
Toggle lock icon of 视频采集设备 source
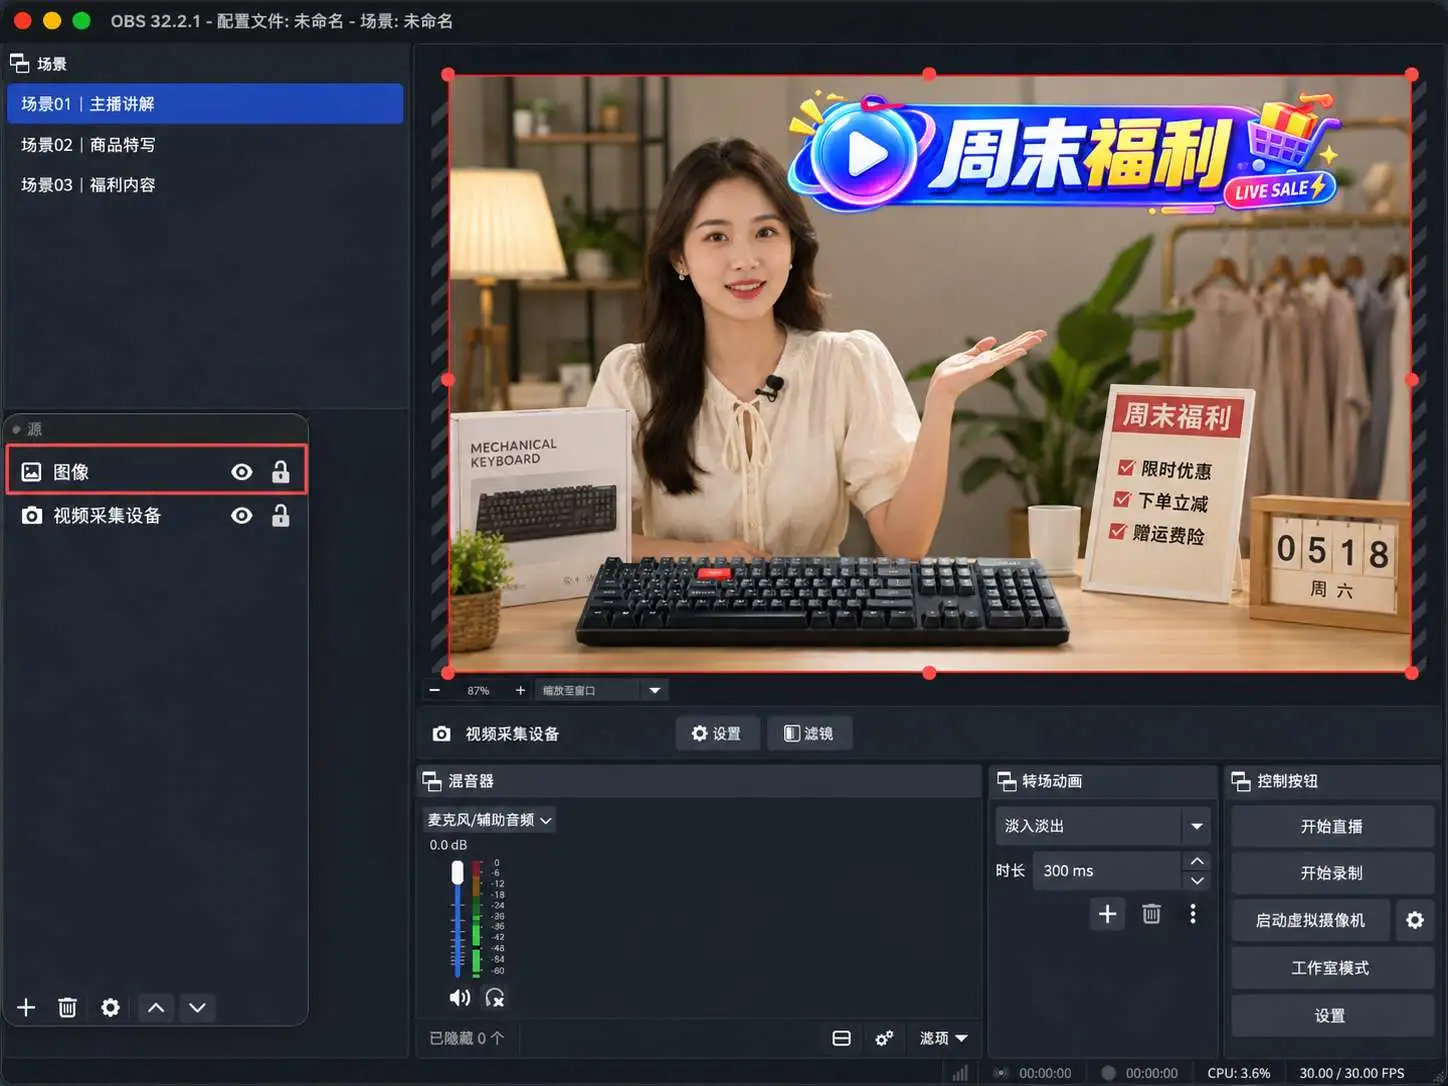(281, 516)
